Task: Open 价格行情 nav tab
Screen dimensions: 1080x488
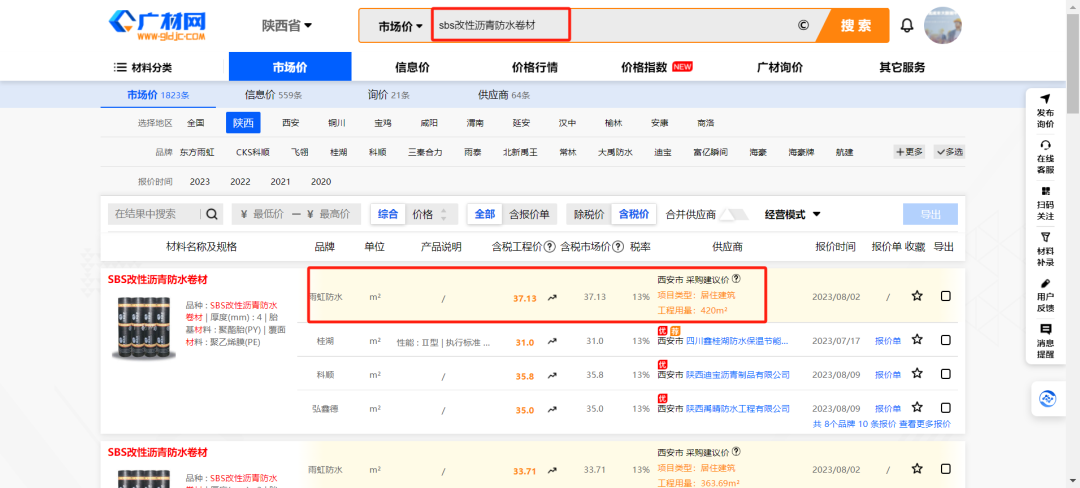Action: point(534,67)
